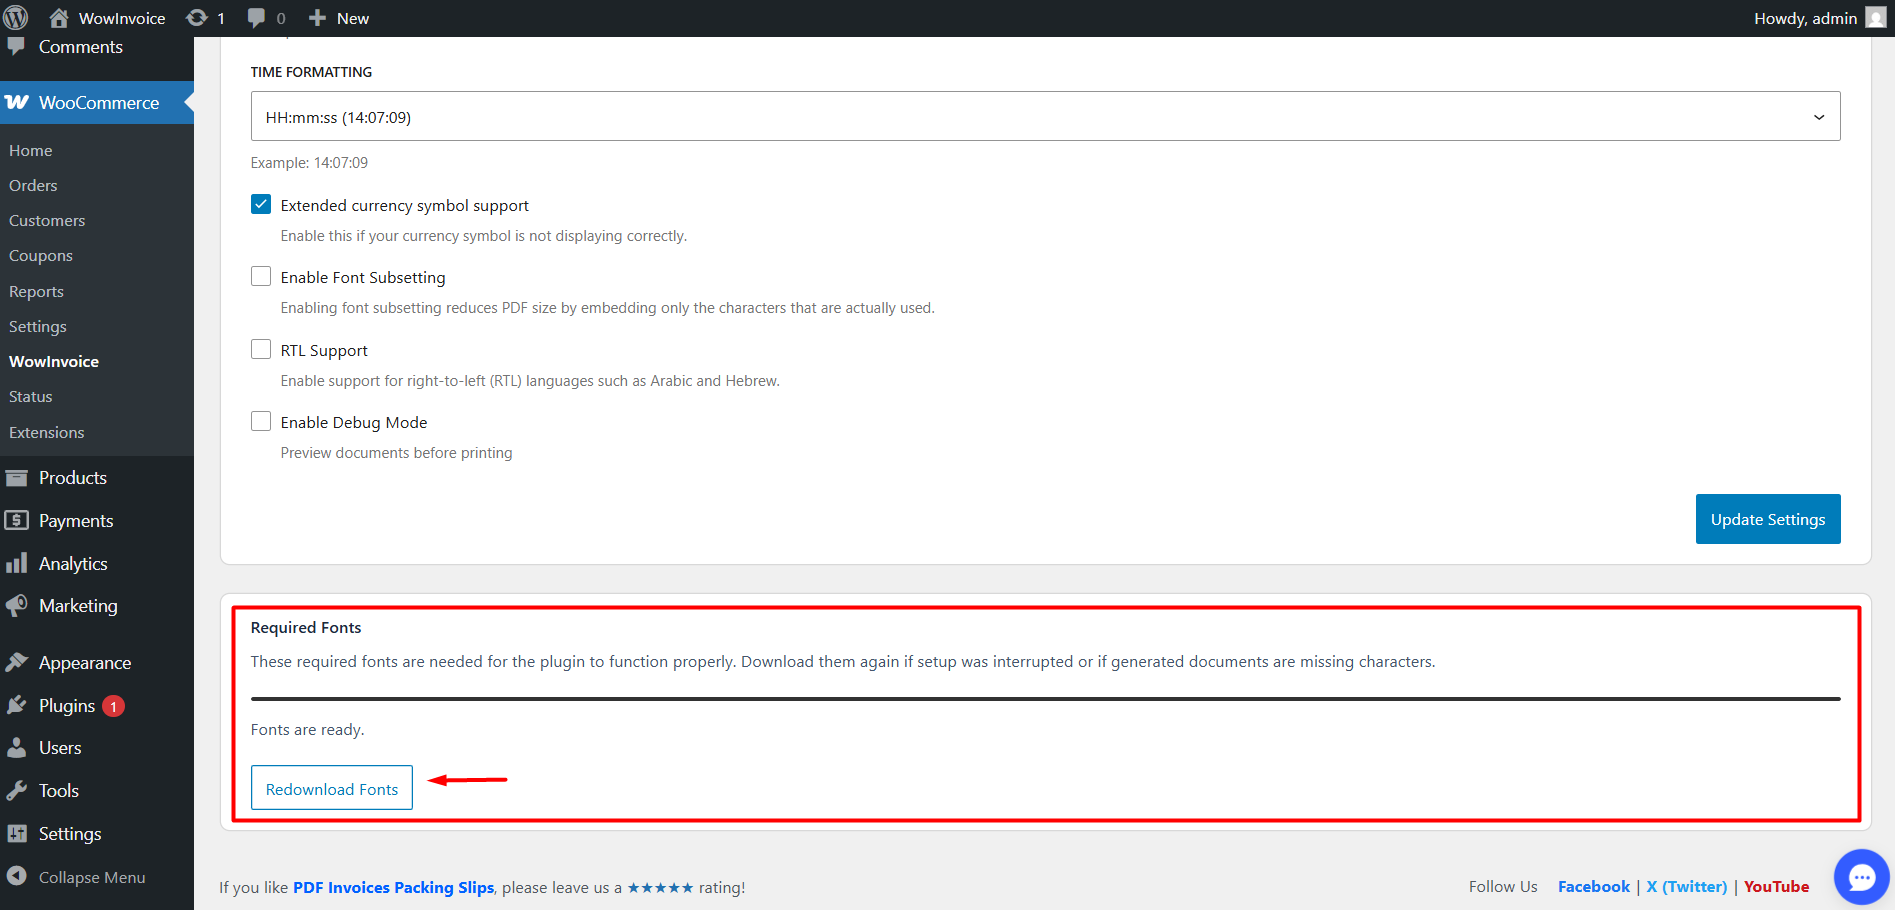Click the Analytics bar chart icon
1895x910 pixels.
[x=17, y=564]
